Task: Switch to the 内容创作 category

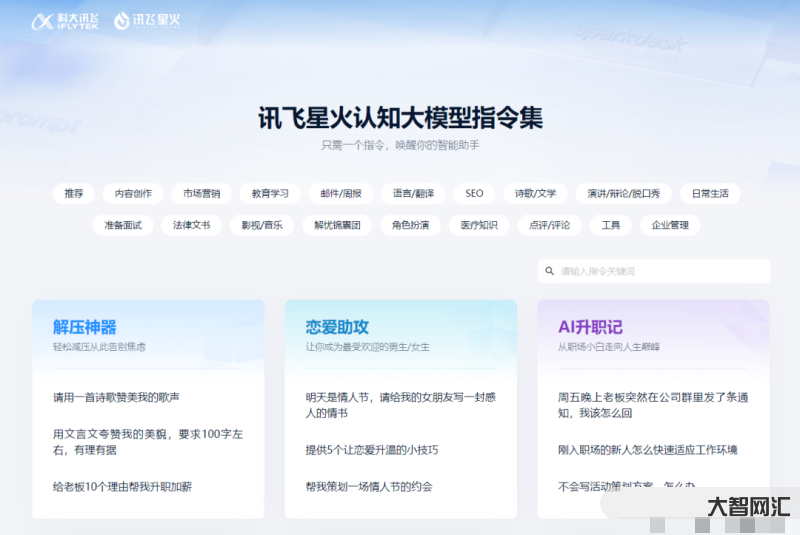Action: pyautogui.click(x=133, y=193)
